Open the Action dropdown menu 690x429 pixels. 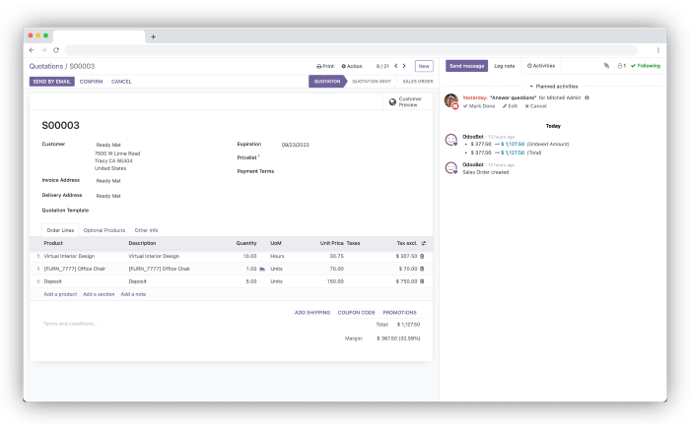coord(351,66)
